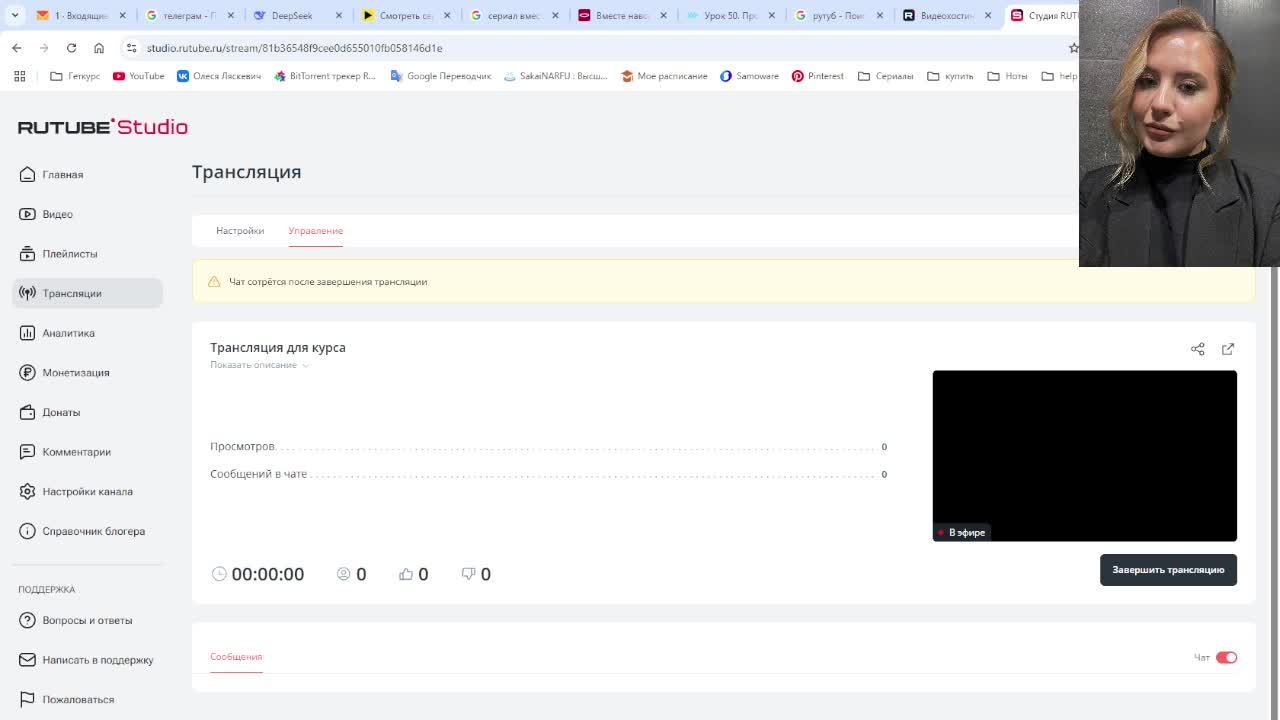The height and width of the screenshot is (720, 1280).
Task: Open the купить bookmarks folder
Action: click(x=950, y=76)
